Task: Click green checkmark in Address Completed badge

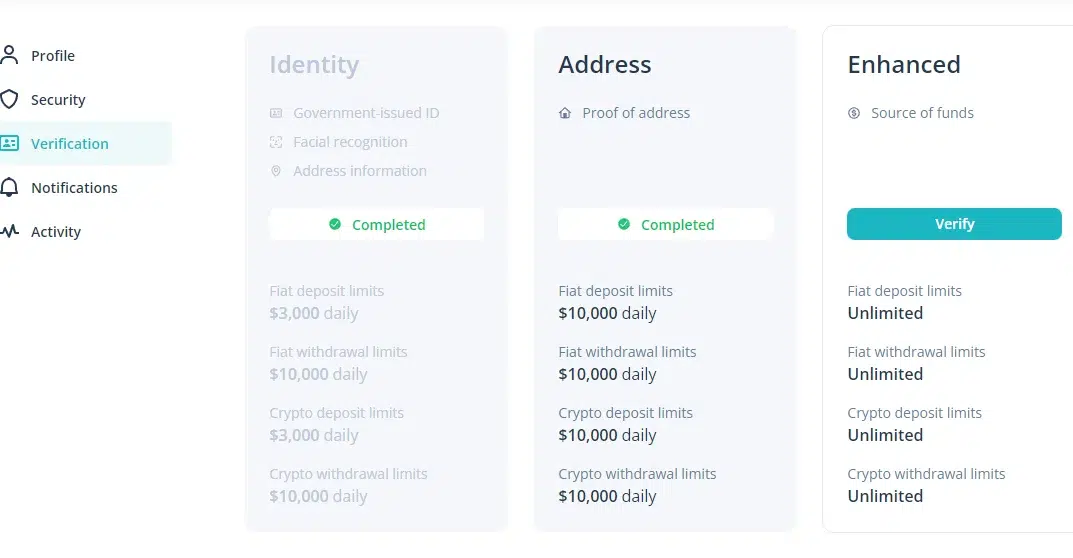Action: [x=623, y=224]
